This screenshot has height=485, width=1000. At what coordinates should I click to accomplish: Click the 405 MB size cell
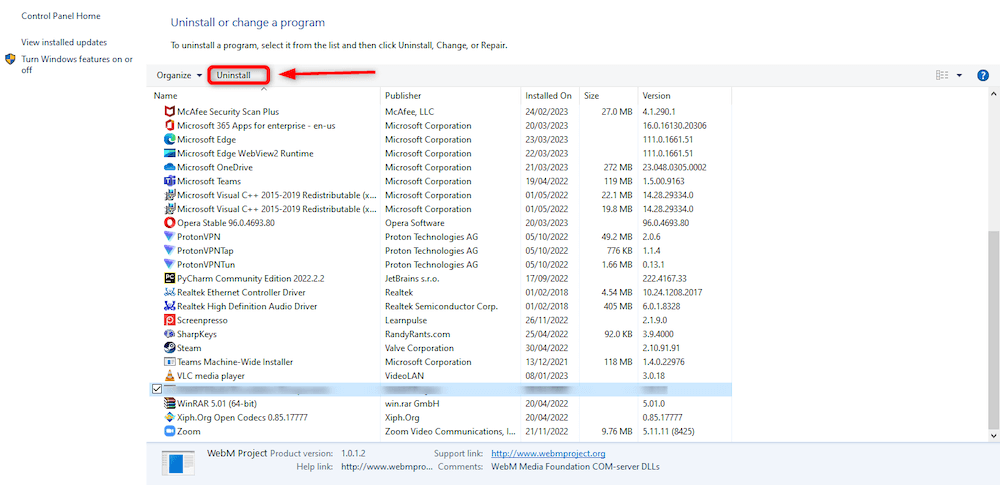point(618,306)
